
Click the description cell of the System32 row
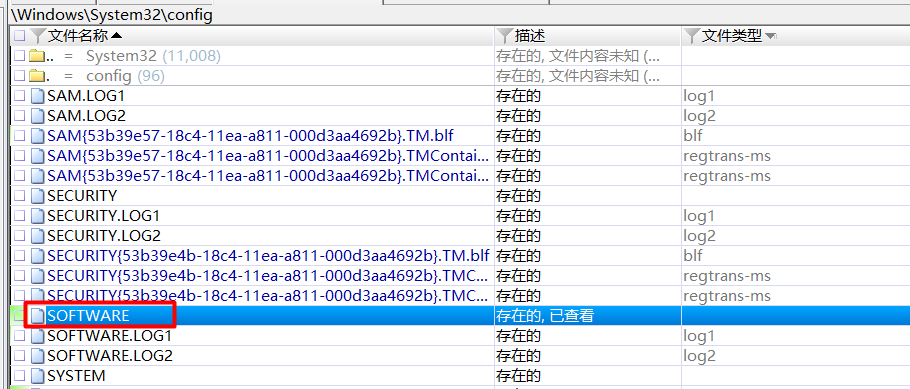(x=578, y=56)
